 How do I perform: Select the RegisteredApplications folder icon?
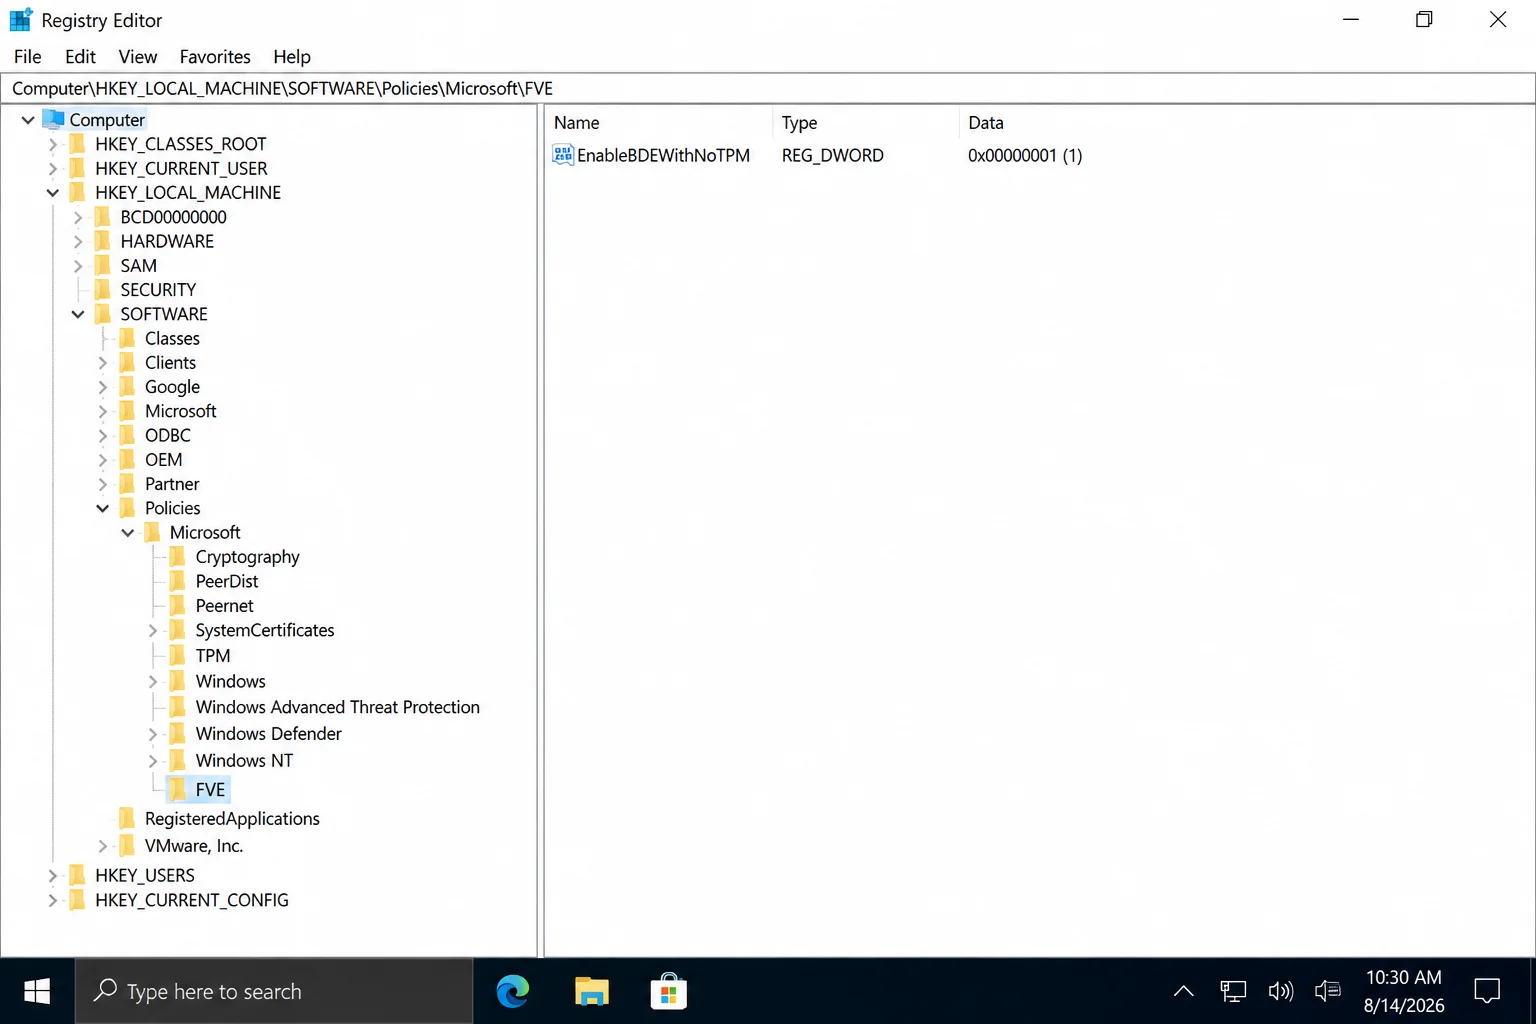pyautogui.click(x=127, y=818)
